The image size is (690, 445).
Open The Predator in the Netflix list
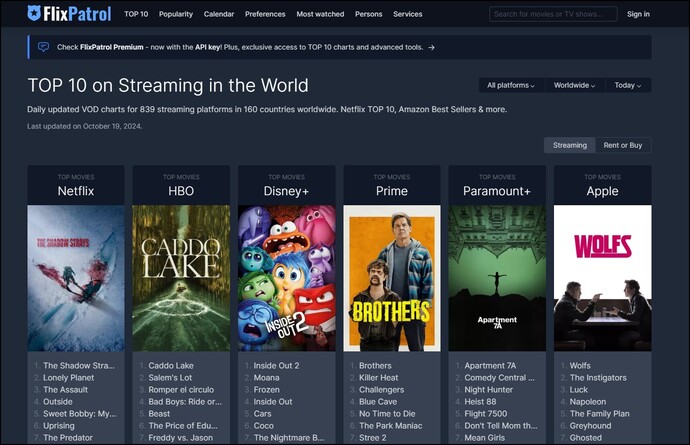[68, 438]
